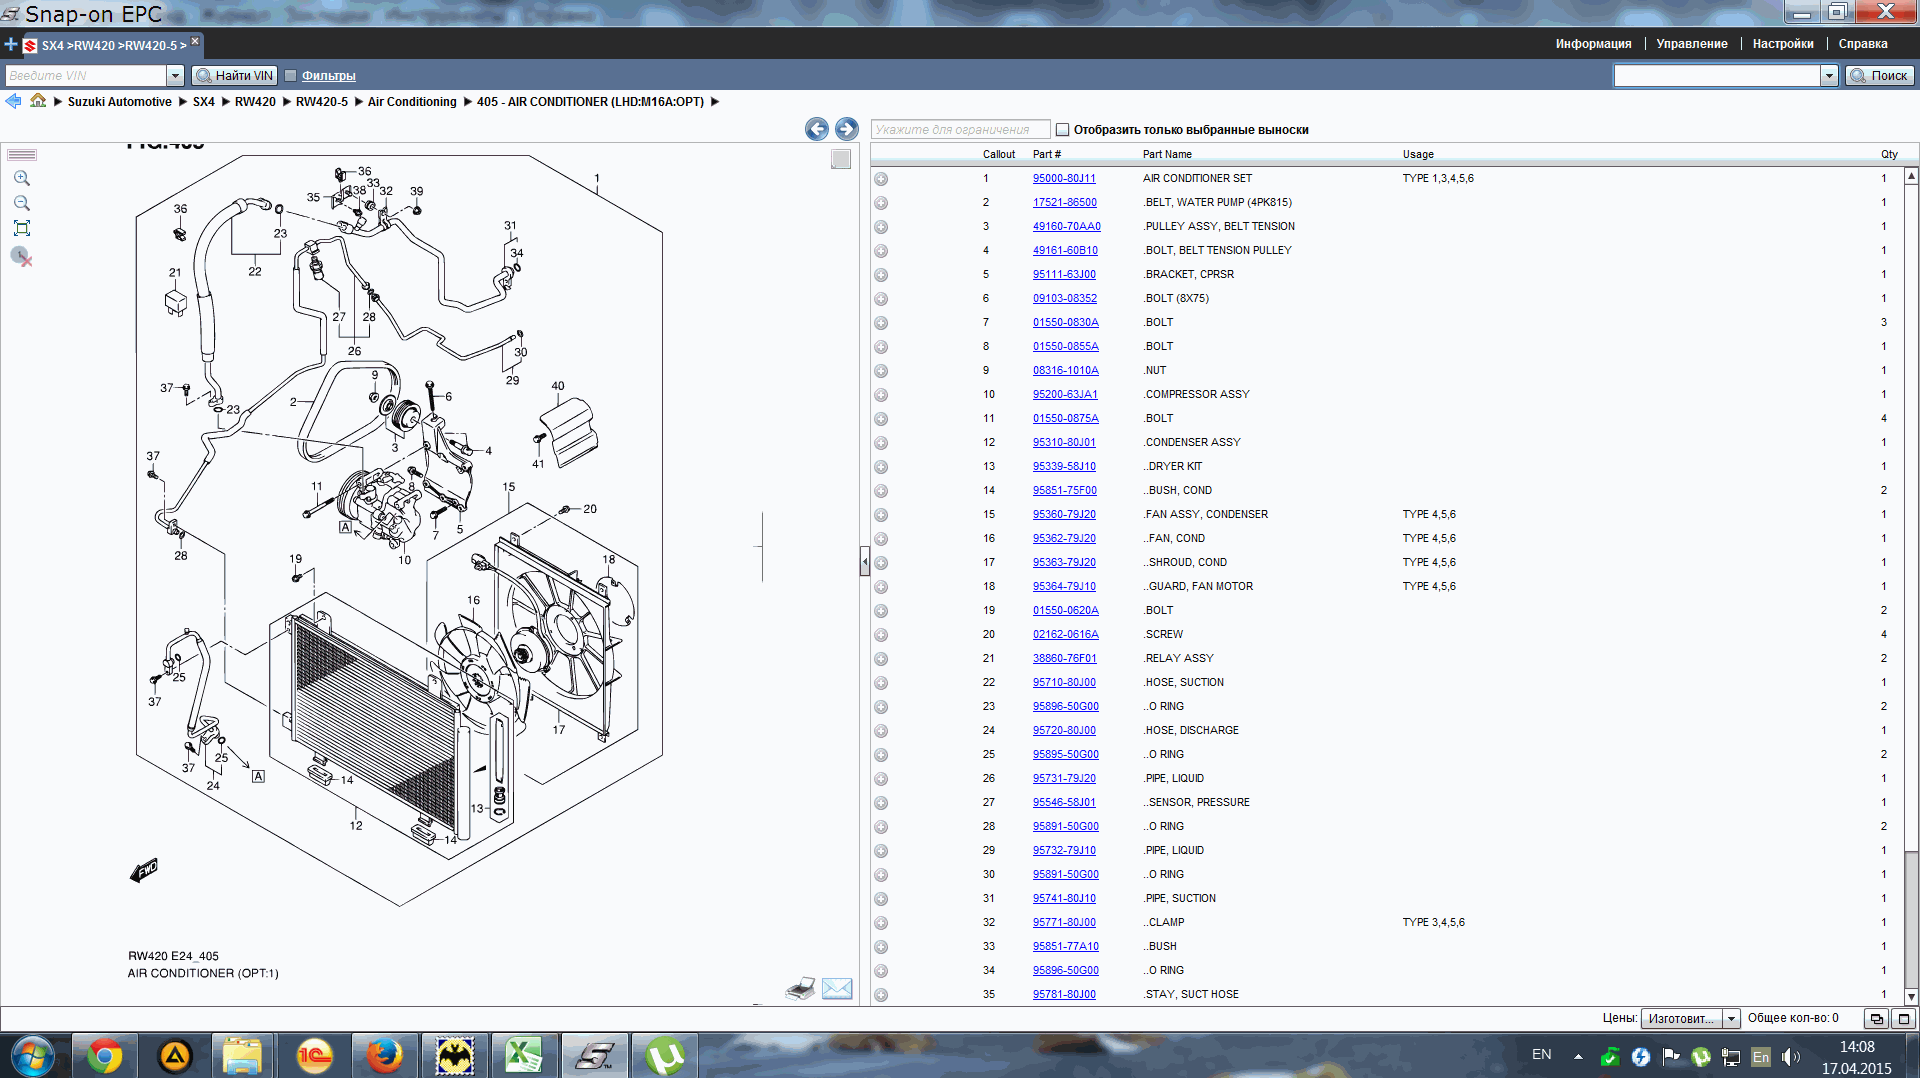Check 'Отобразить только выбранные выноски' box
This screenshot has height=1078, width=1920.
1063,130
